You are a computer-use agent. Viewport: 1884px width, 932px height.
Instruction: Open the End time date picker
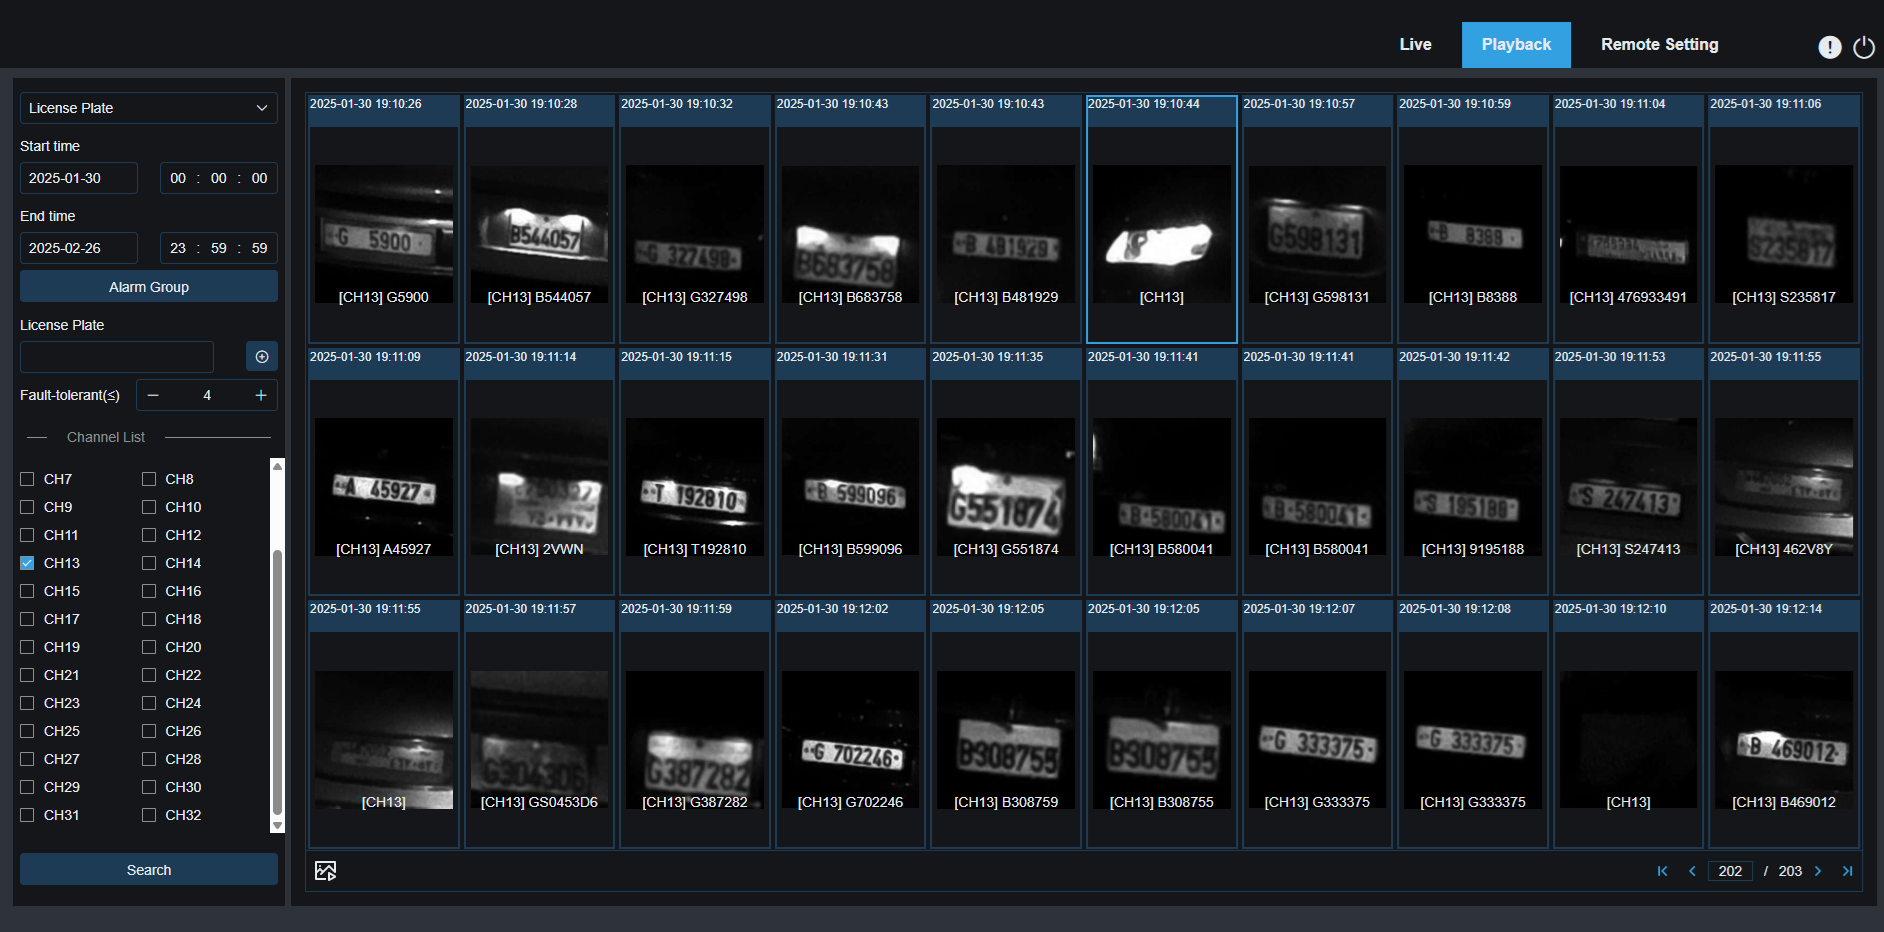[79, 248]
